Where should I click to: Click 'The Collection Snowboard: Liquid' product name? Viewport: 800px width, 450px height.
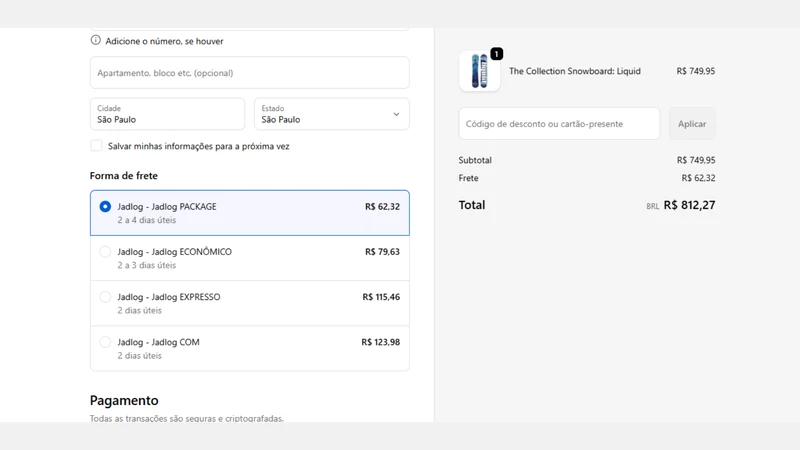[x=574, y=71]
